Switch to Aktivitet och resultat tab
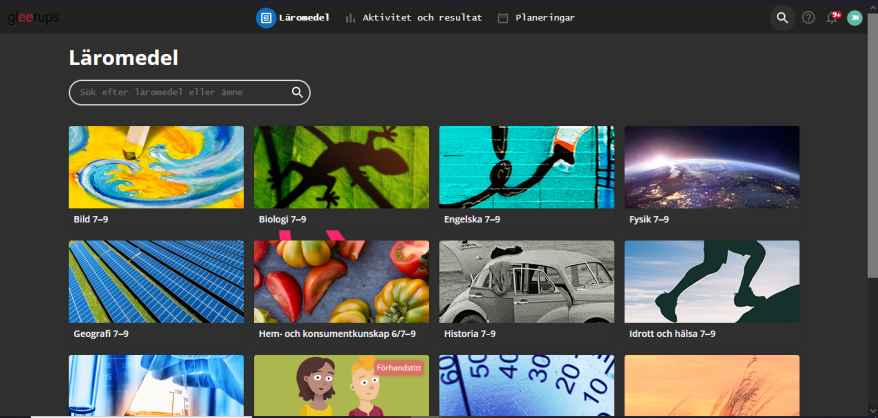 pos(422,17)
